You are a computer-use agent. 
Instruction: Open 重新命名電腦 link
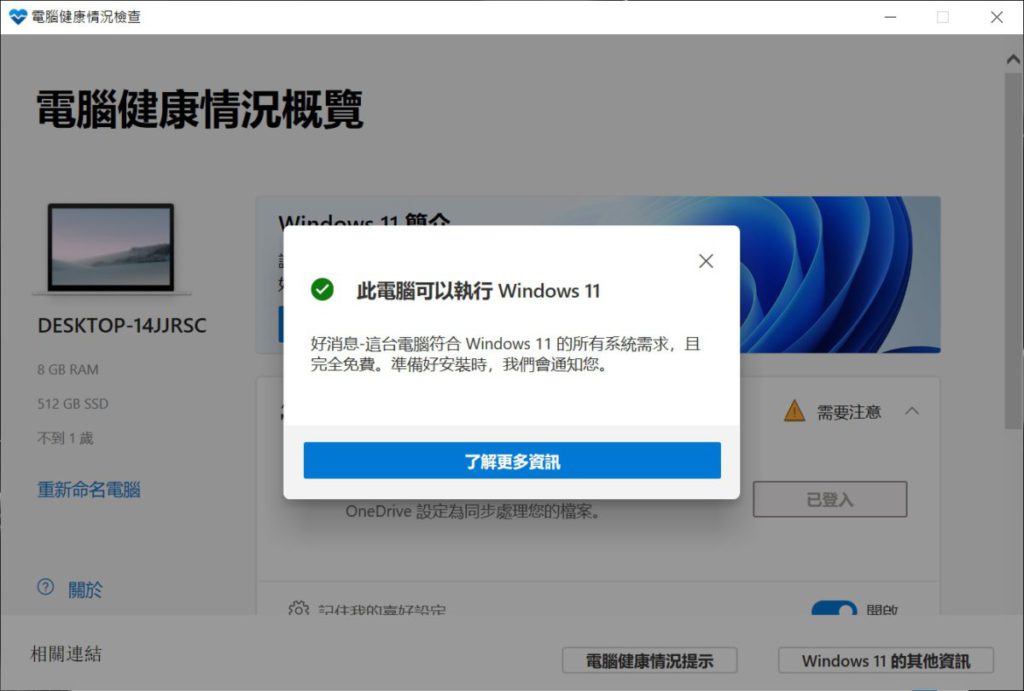(89, 489)
